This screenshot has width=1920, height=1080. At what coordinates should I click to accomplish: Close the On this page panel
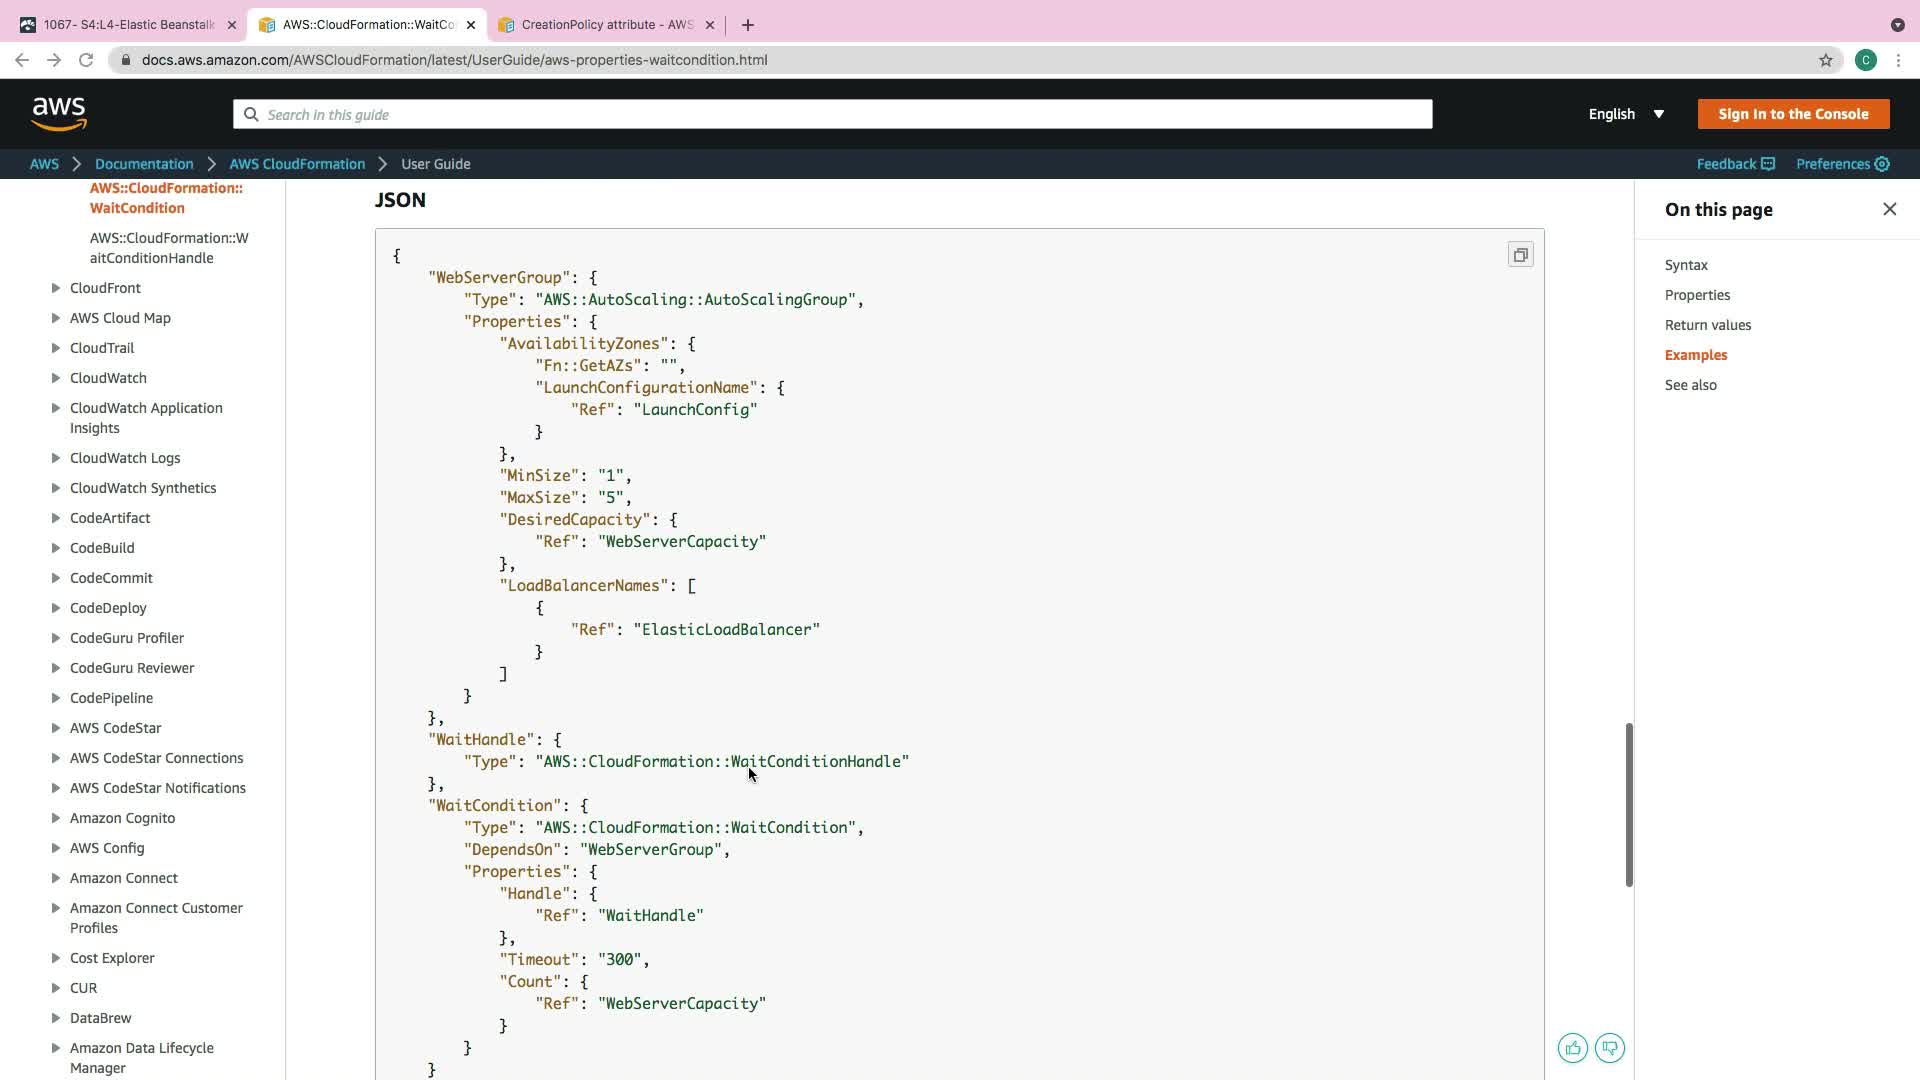coord(1889,209)
